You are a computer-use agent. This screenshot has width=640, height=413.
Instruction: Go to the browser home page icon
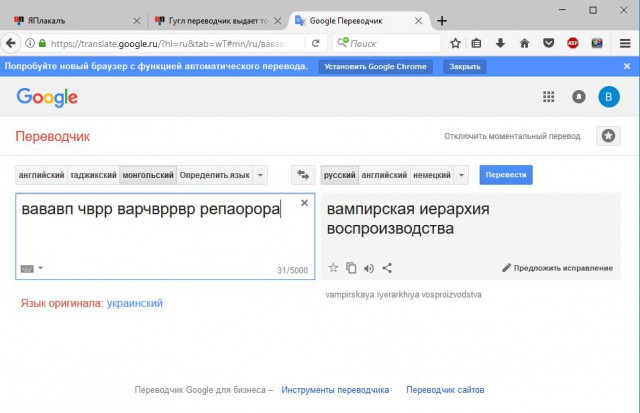coord(524,43)
